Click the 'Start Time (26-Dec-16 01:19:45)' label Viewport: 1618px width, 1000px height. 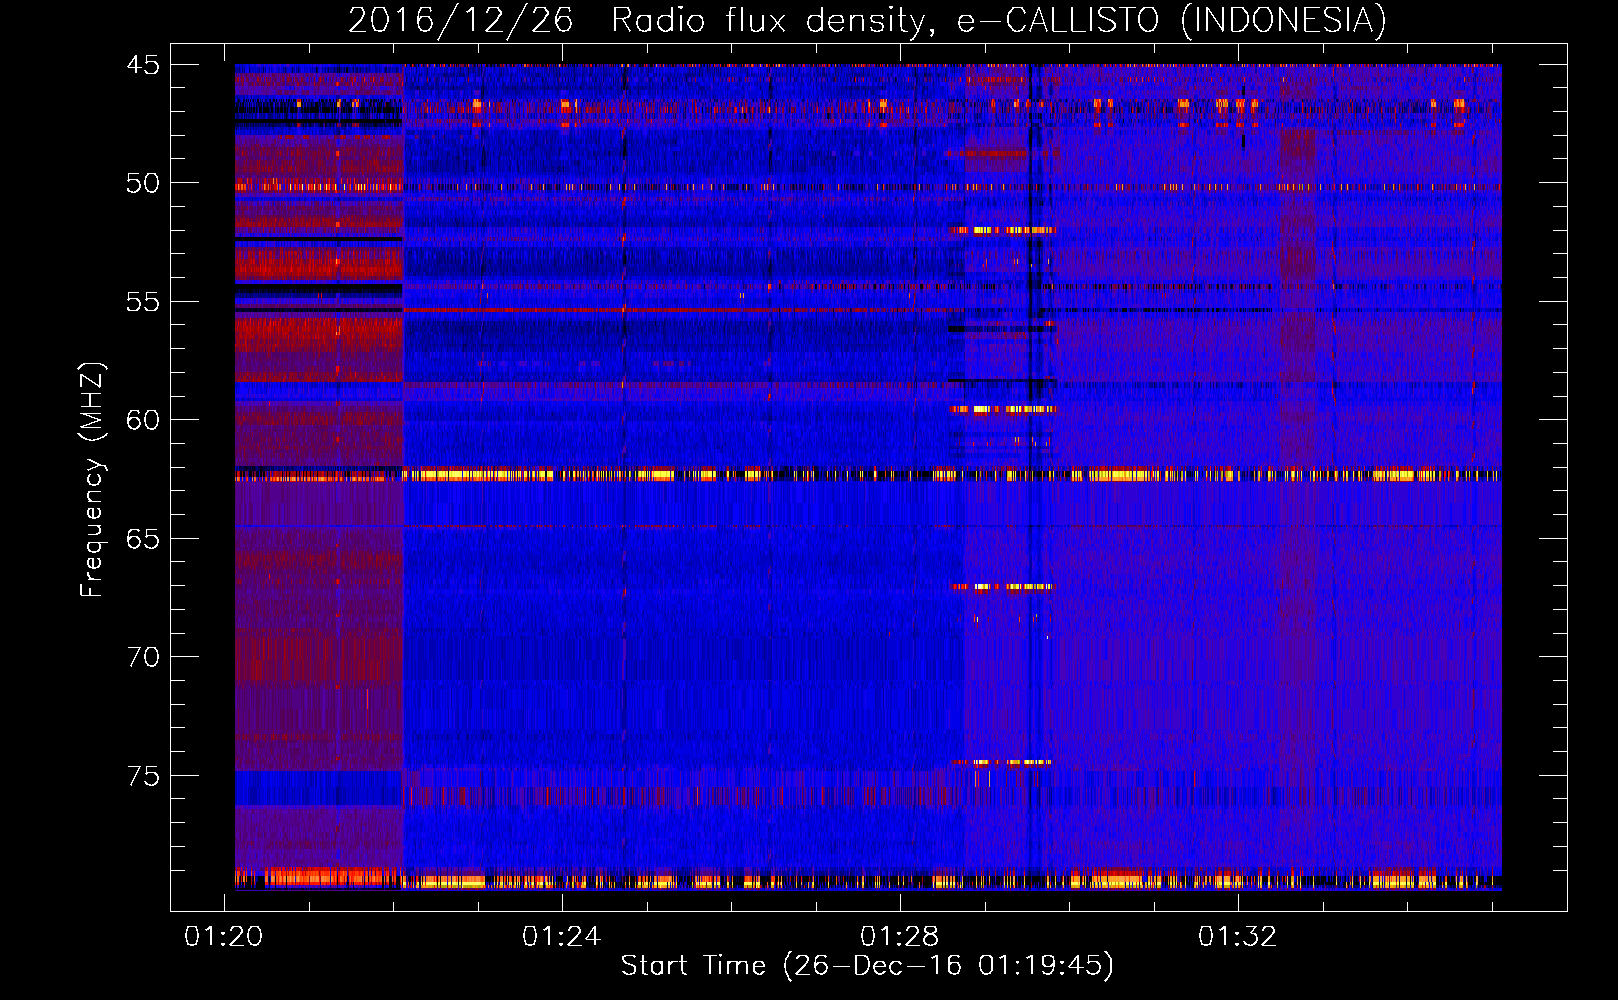pos(867,966)
